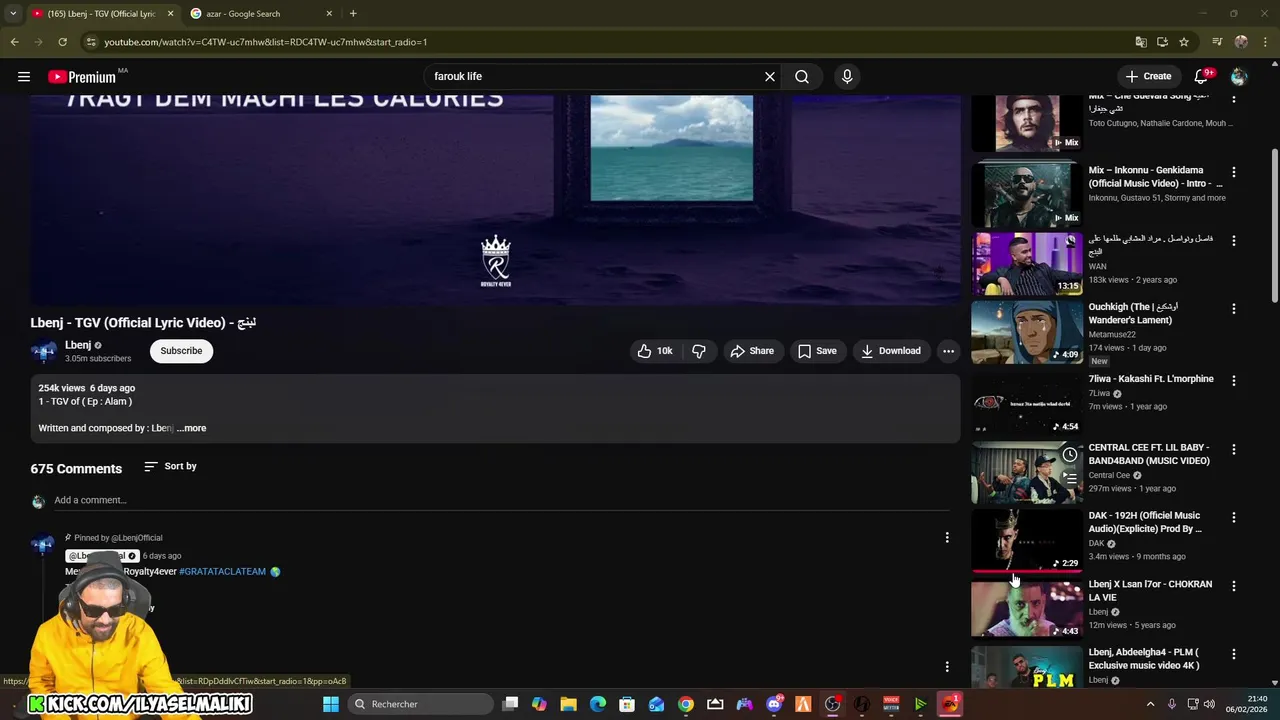Image resolution: width=1280 pixels, height=720 pixels.
Task: Open the CENTRAL CEE BAND4BAND video title
Action: 1149,454
